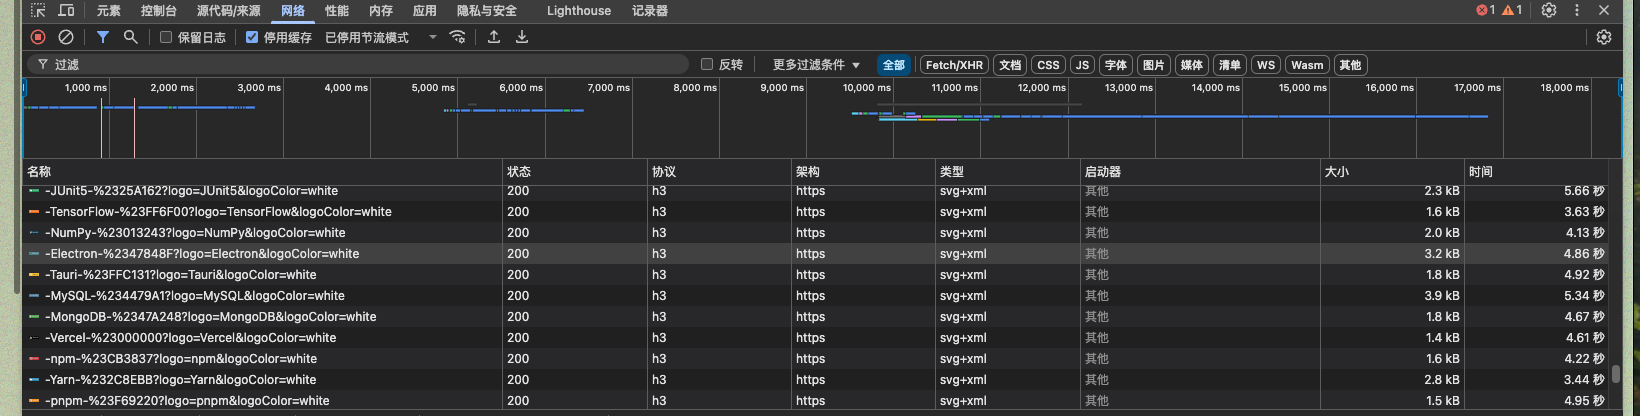Toggle the device toolbar icon
This screenshot has height=416, width=1640.
coord(66,10)
